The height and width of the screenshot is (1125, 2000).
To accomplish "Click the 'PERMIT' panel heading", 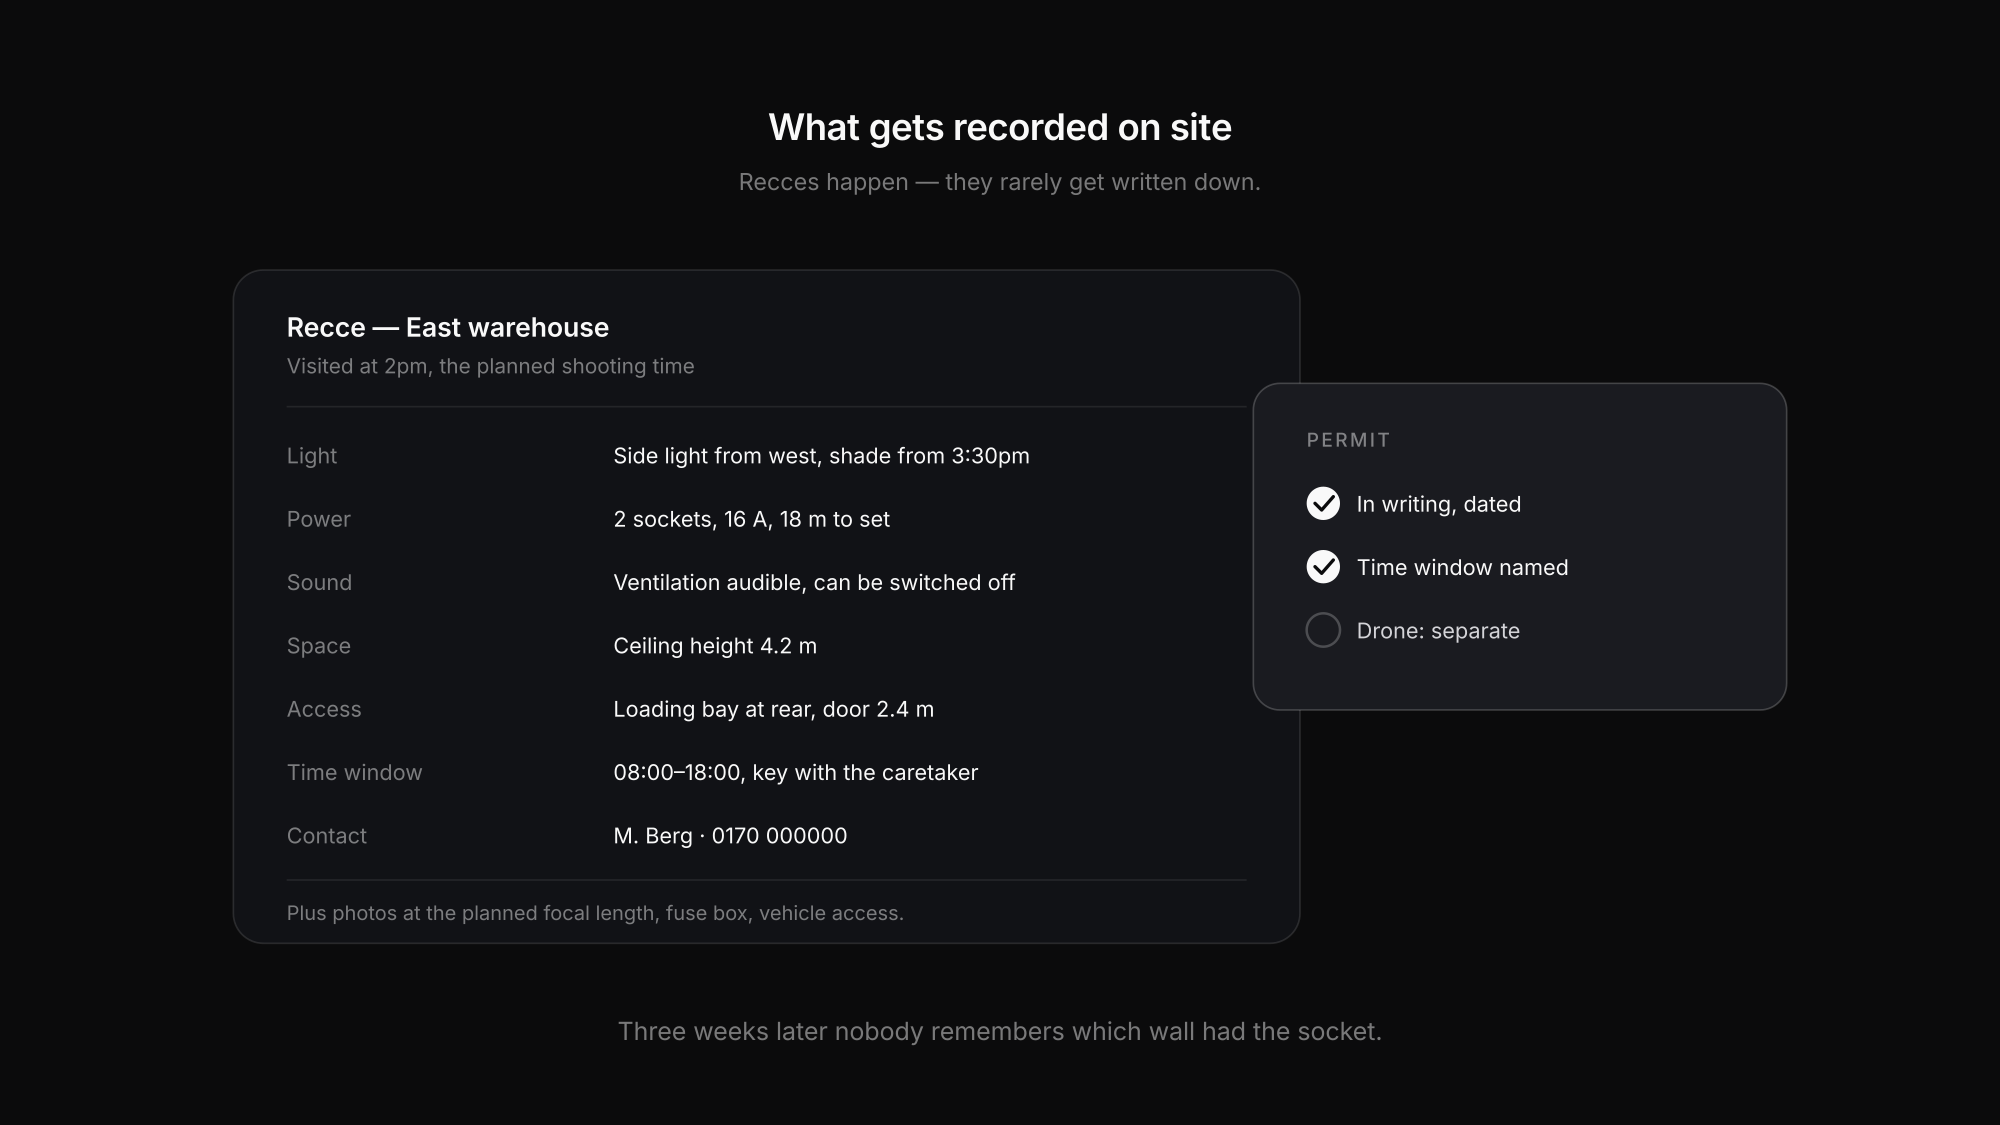I will 1348,440.
